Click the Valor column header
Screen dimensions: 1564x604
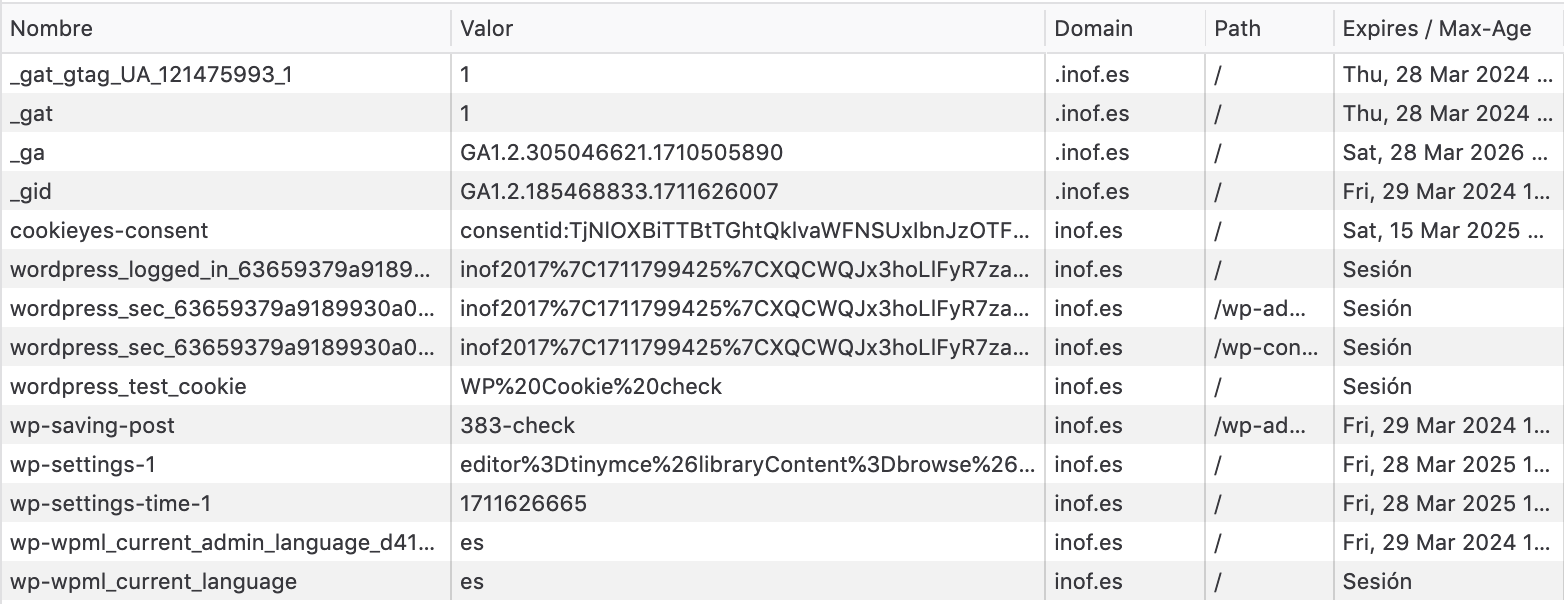pyautogui.click(x=487, y=29)
